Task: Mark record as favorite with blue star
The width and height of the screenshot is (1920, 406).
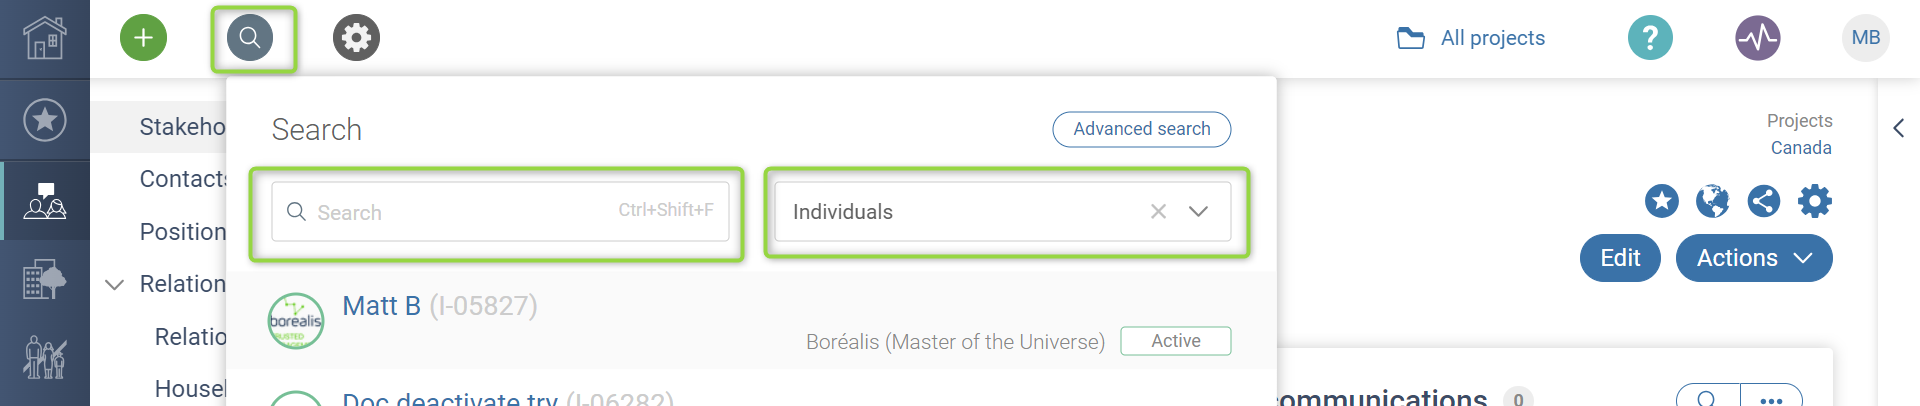Action: [1661, 201]
